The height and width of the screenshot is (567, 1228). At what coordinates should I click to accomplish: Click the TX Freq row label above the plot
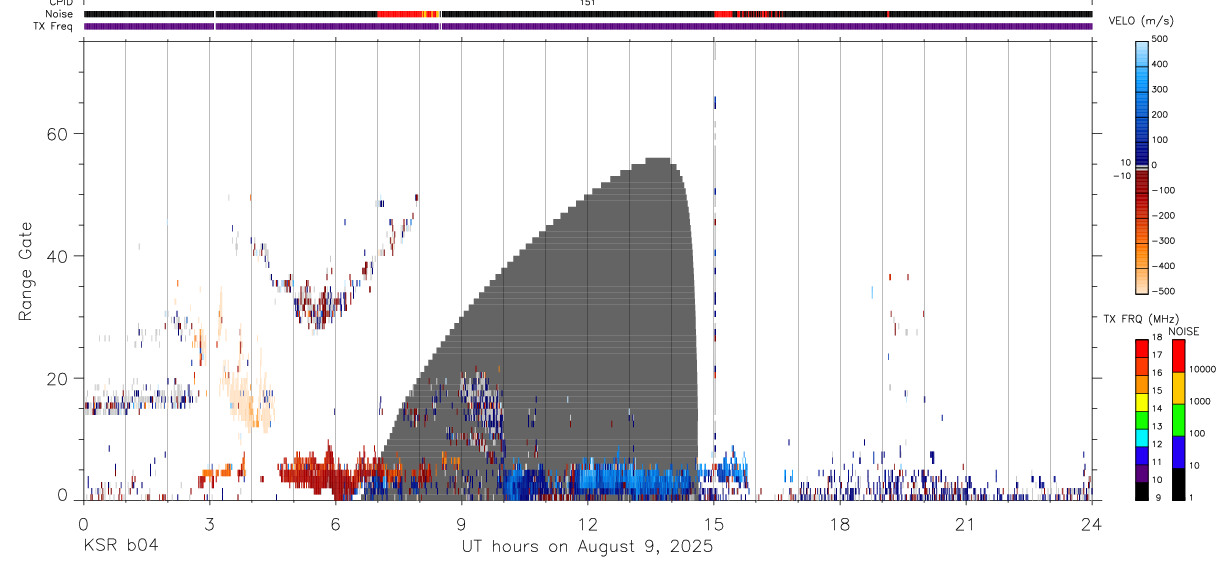coord(55,26)
